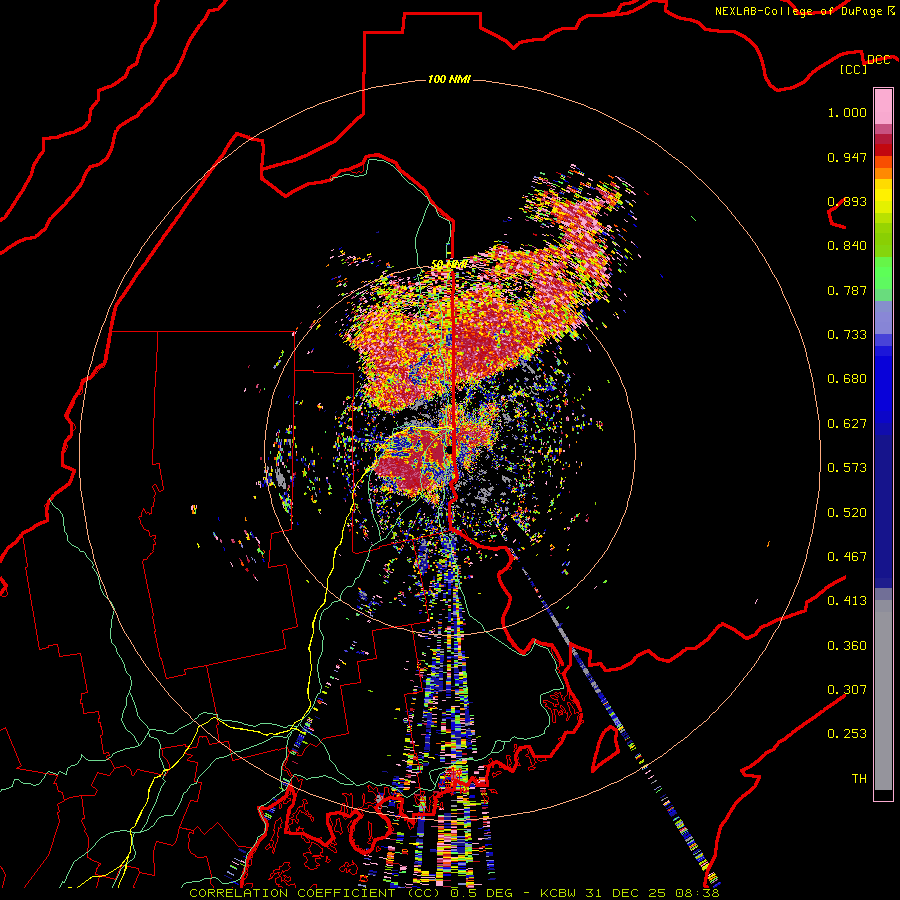The image size is (900, 900).
Task: Pick the yellow segment of the color bar
Action: tap(883, 196)
